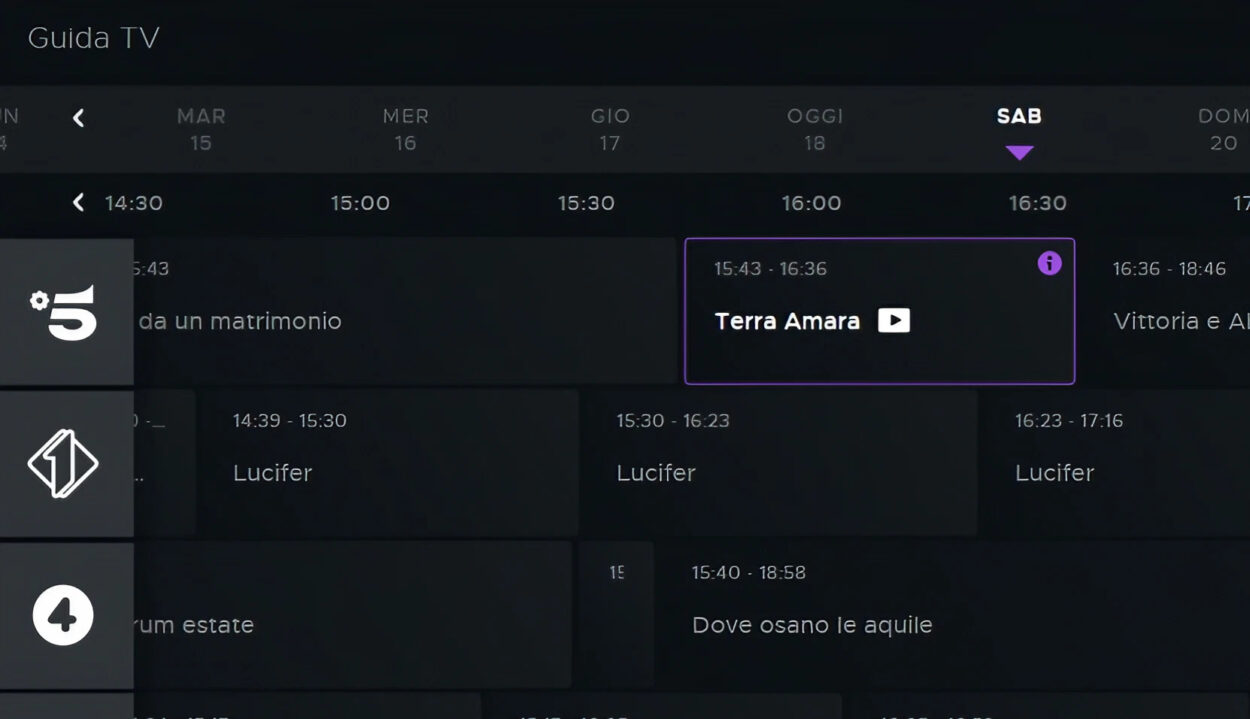1250x719 pixels.
Task: Switch to the MER 16 day tab
Action: tap(405, 129)
